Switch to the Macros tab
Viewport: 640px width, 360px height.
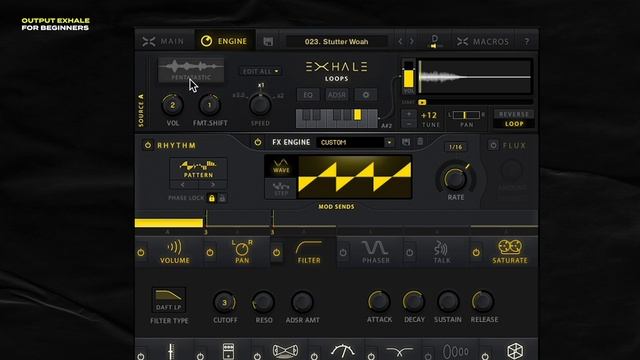pos(483,42)
